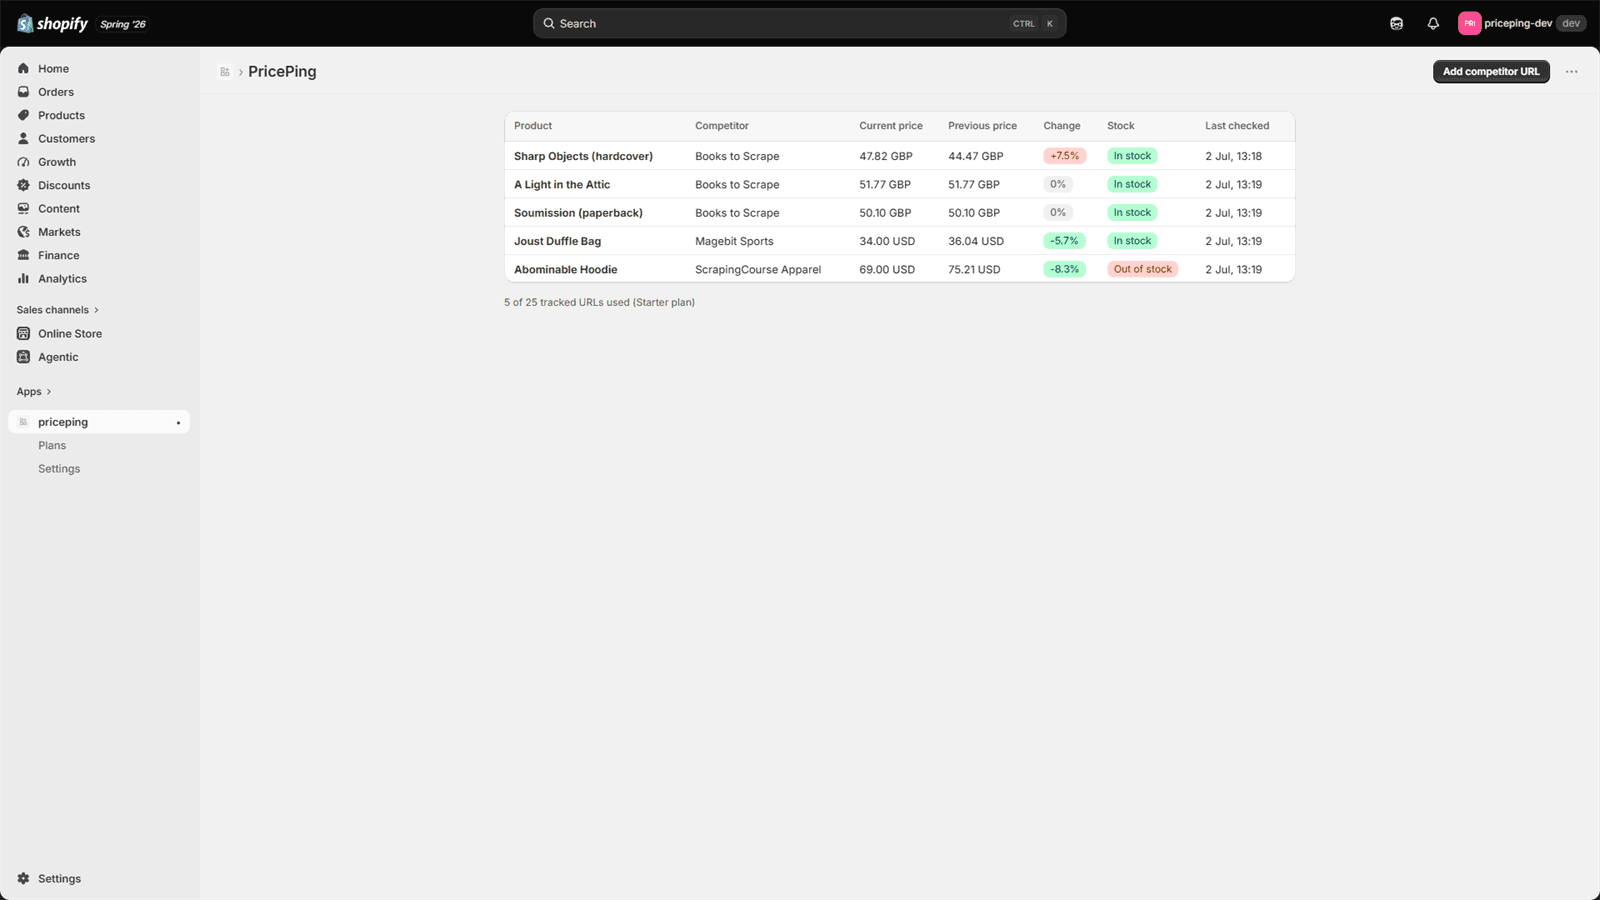The width and height of the screenshot is (1600, 900).
Task: Click the -5.7% change badge
Action: tap(1064, 241)
